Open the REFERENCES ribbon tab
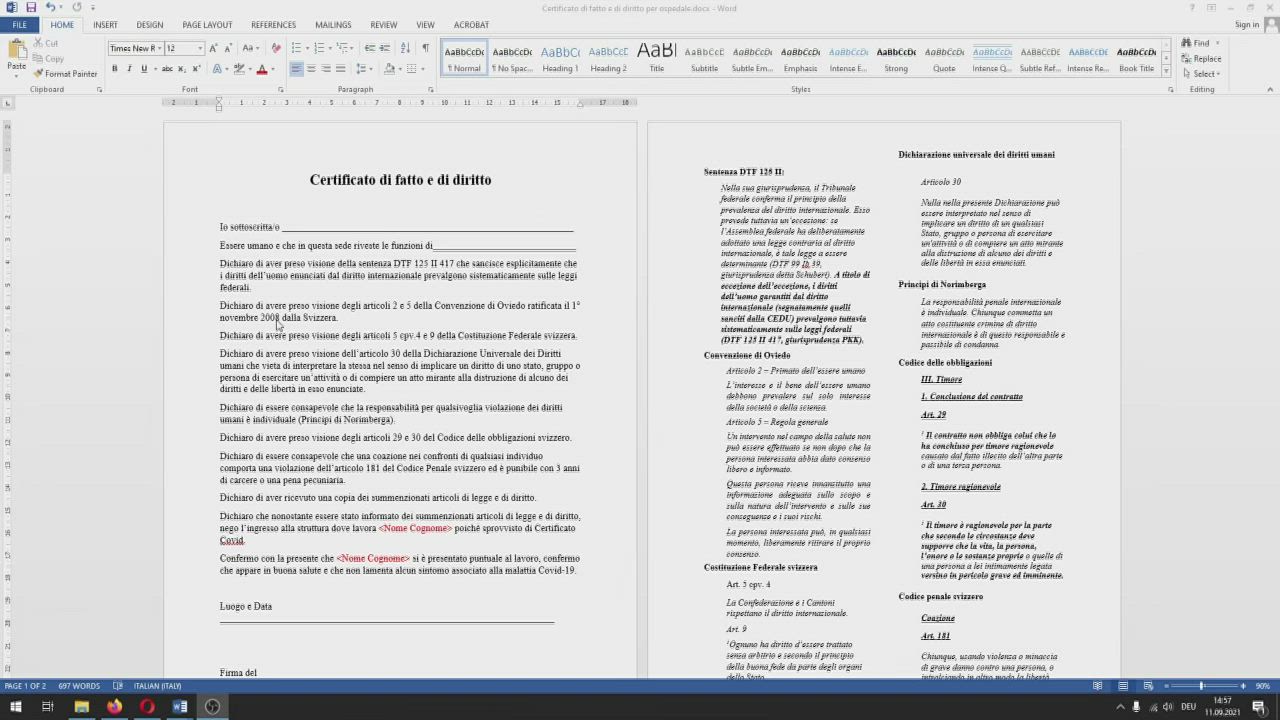 pyautogui.click(x=273, y=25)
